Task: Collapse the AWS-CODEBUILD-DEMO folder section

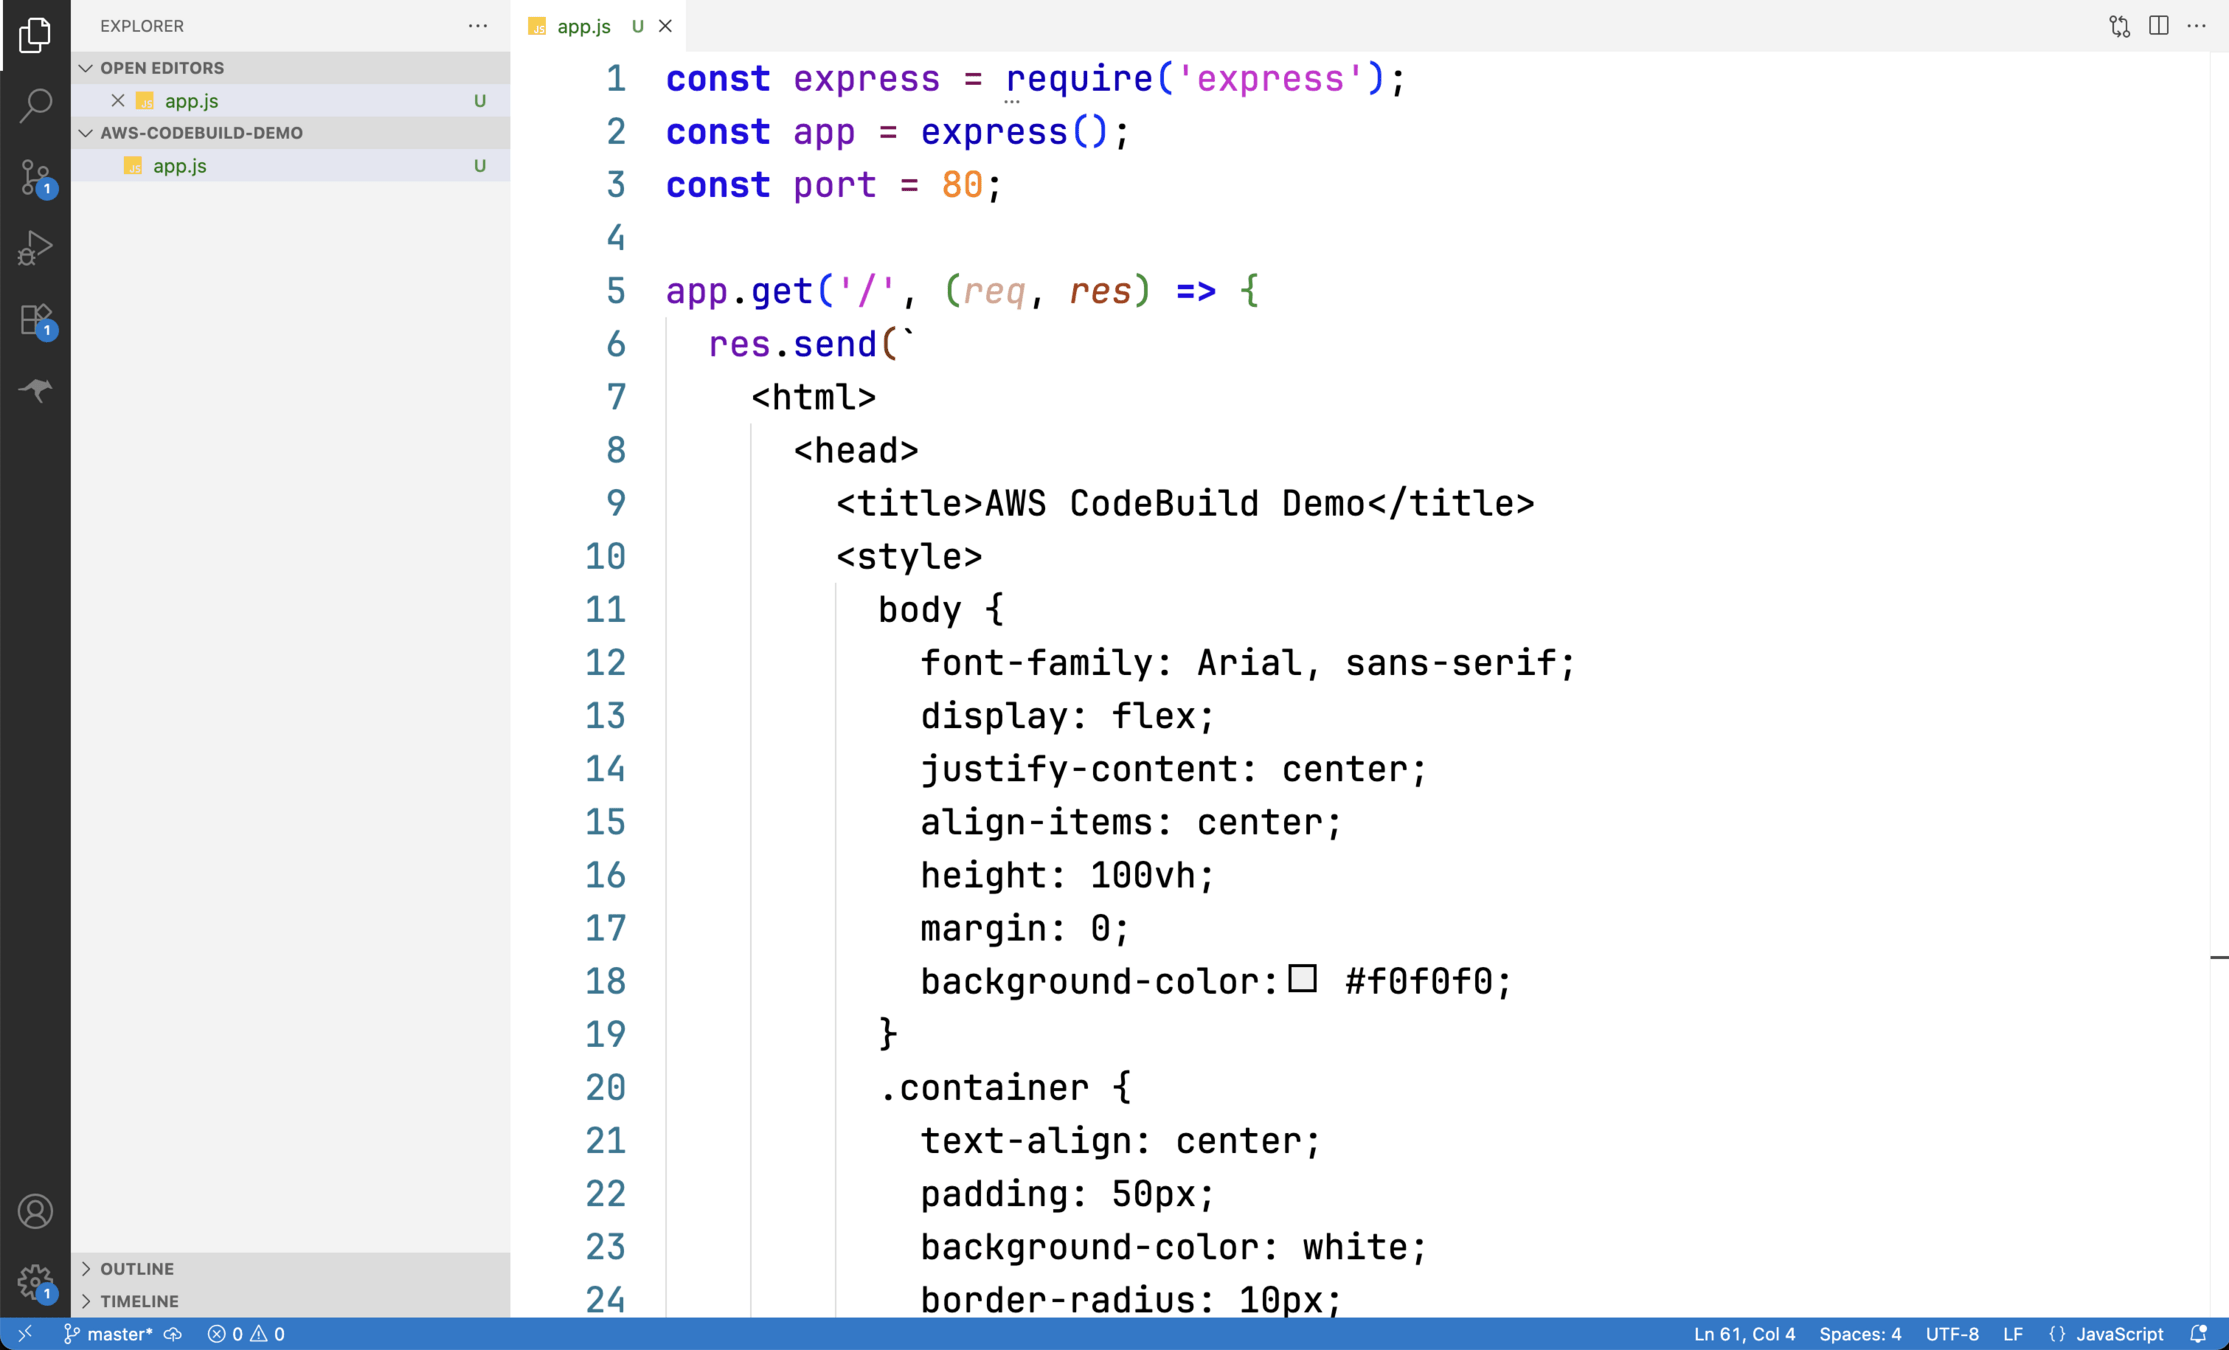Action: (200, 133)
